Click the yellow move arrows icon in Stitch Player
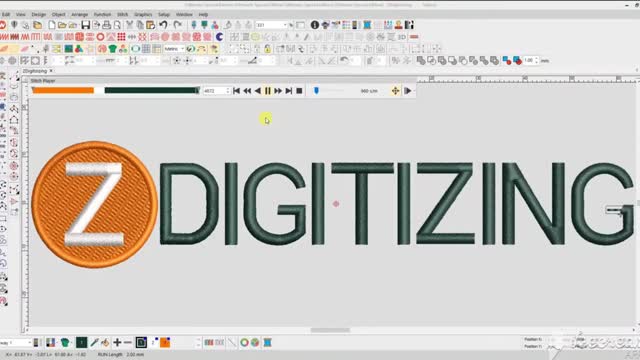This screenshot has width=640, height=360. click(395, 91)
